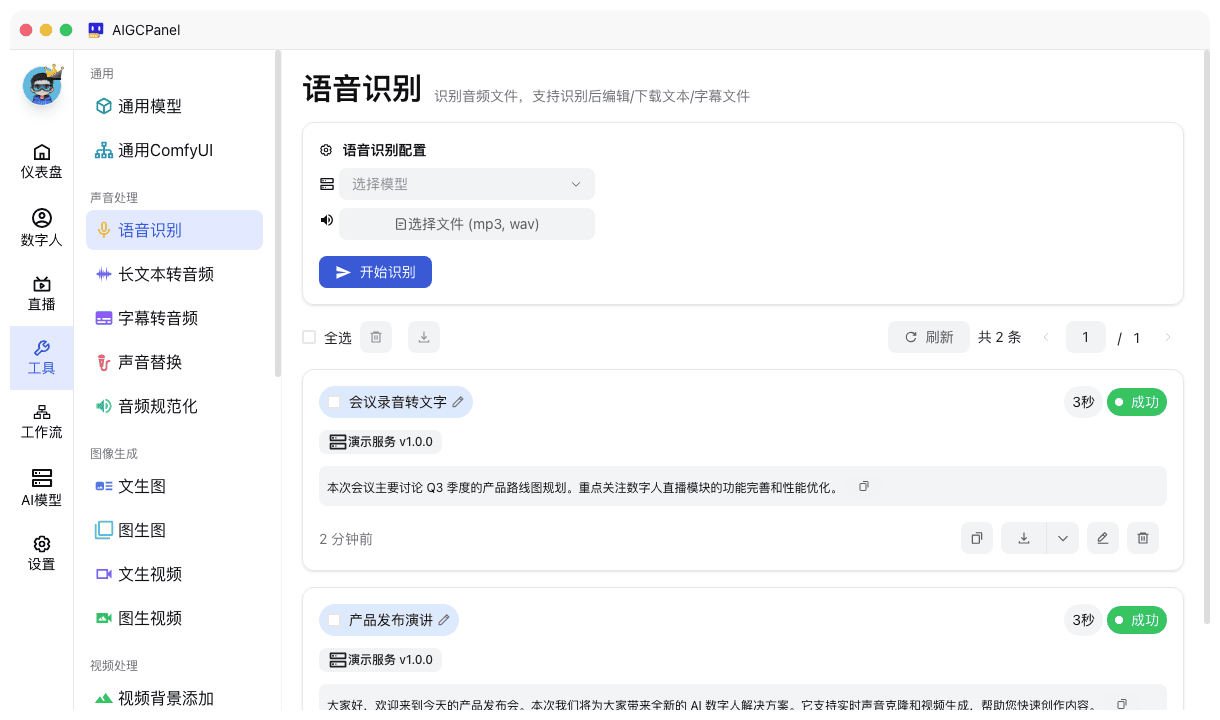Open 音频规范化 tool
1220x720 pixels.
tap(174, 406)
